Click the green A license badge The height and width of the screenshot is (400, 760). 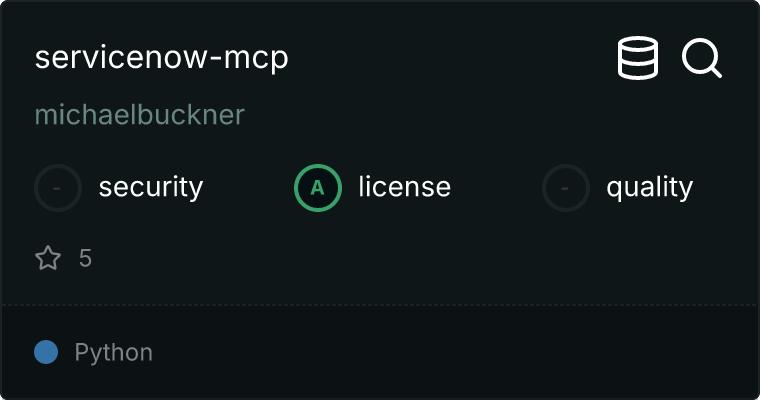[318, 188]
